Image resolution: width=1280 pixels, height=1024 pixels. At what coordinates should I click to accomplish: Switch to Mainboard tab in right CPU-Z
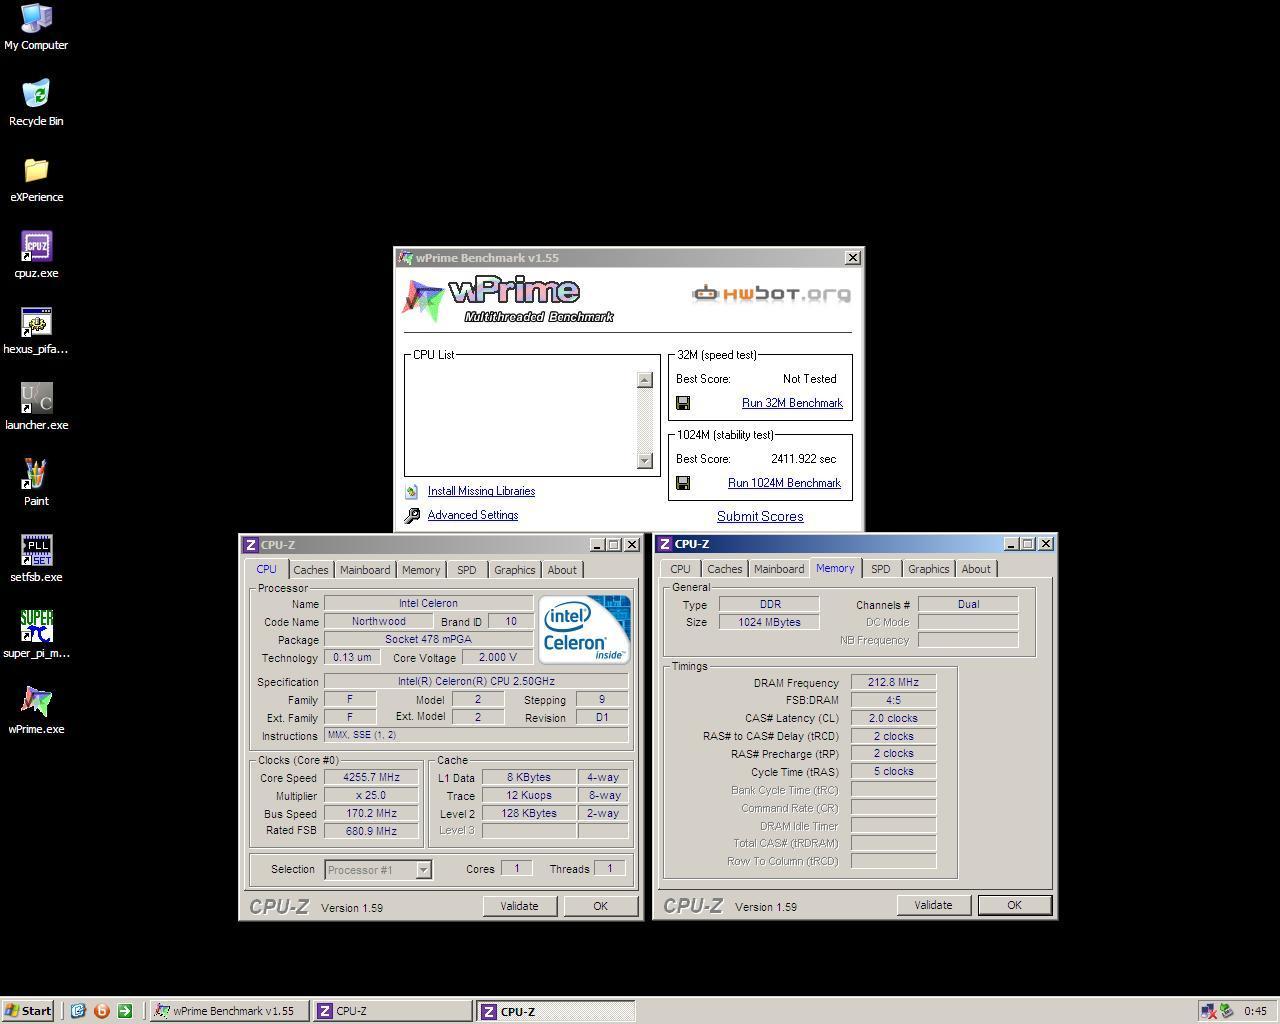779,569
